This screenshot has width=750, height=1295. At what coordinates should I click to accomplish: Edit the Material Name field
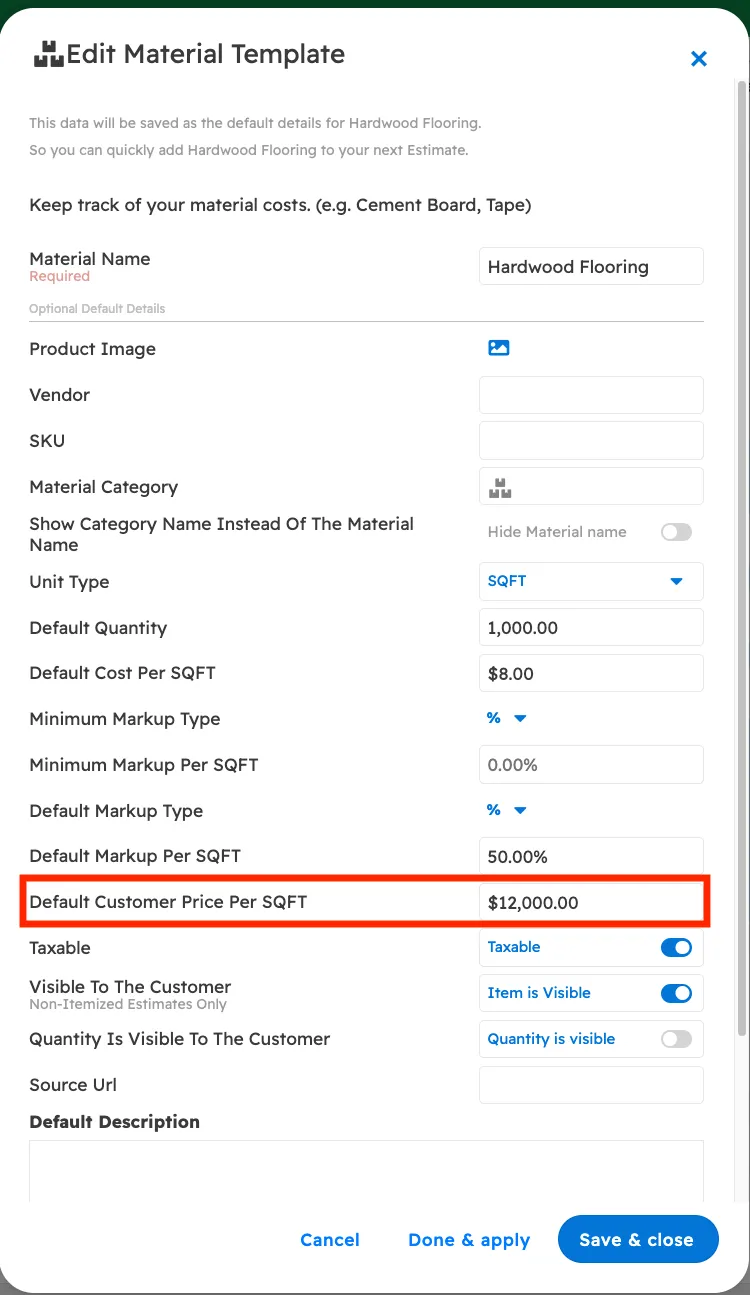coord(591,266)
